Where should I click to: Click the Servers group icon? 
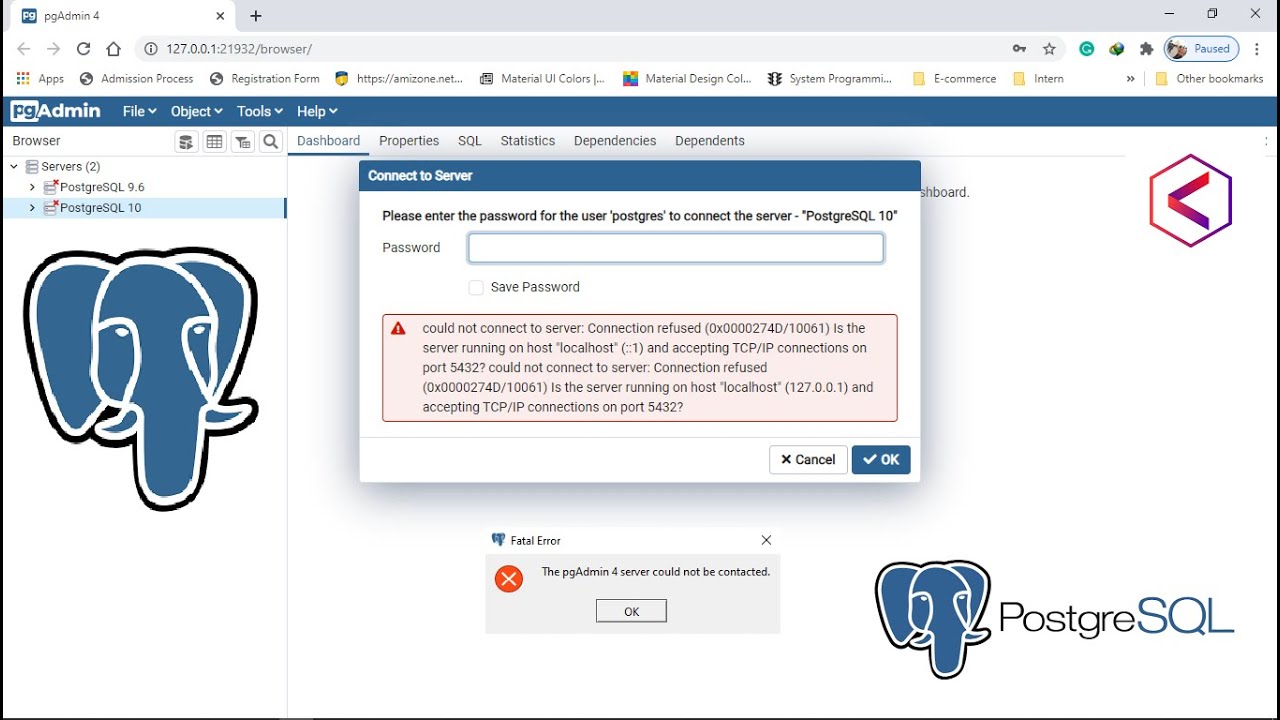(x=32, y=167)
